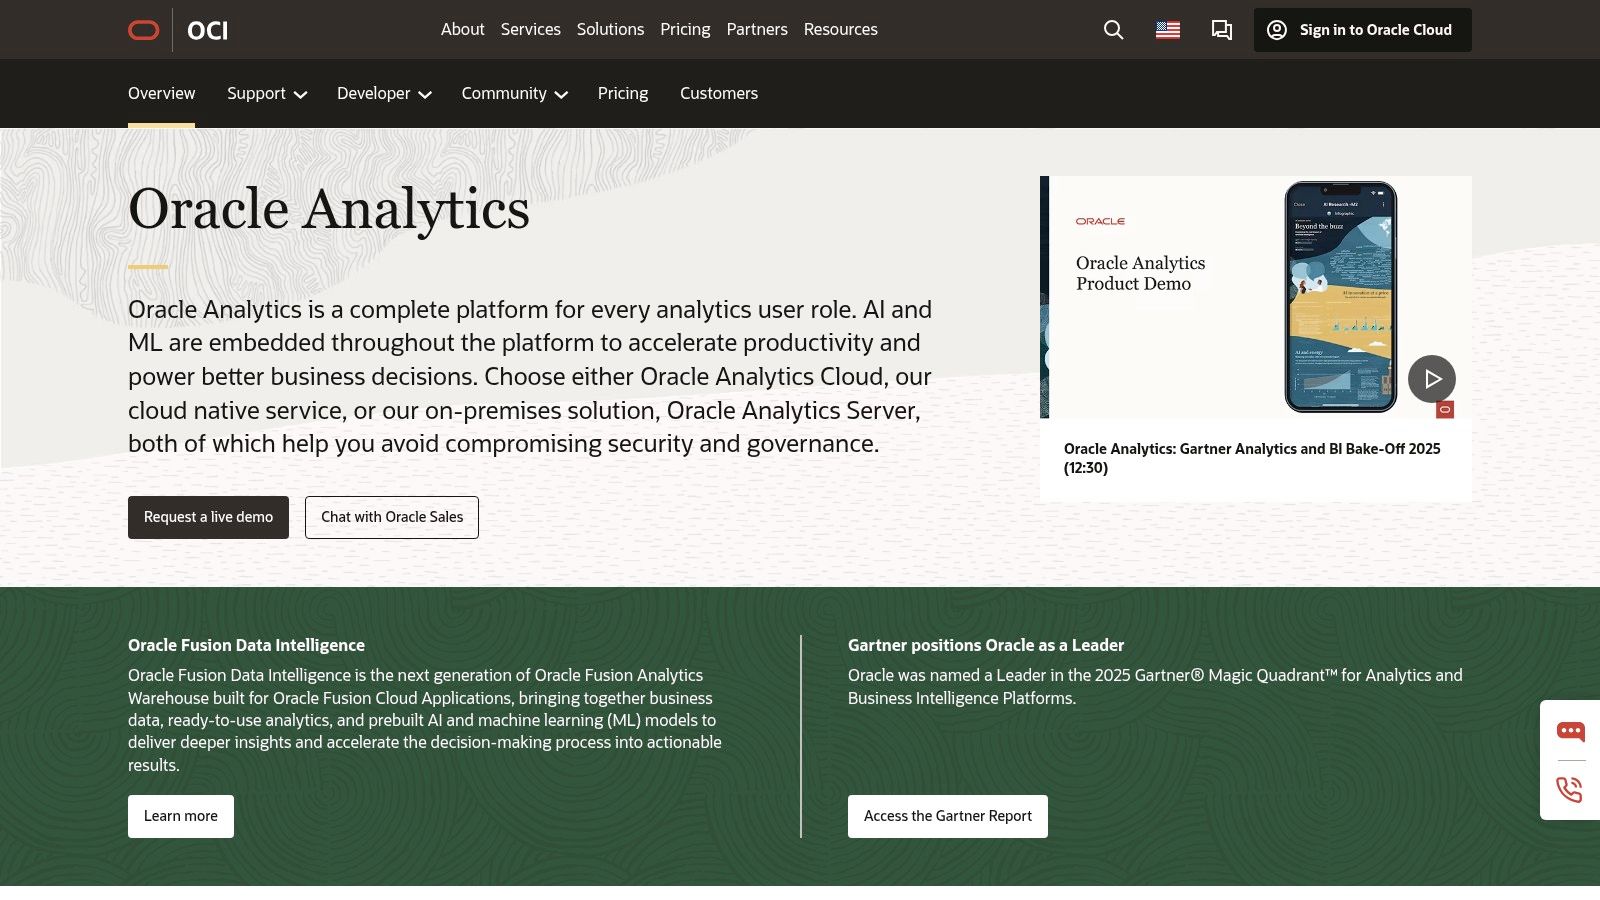Image resolution: width=1600 pixels, height=900 pixels.
Task: Expand the Developer dropdown chevron
Action: pyautogui.click(x=425, y=95)
